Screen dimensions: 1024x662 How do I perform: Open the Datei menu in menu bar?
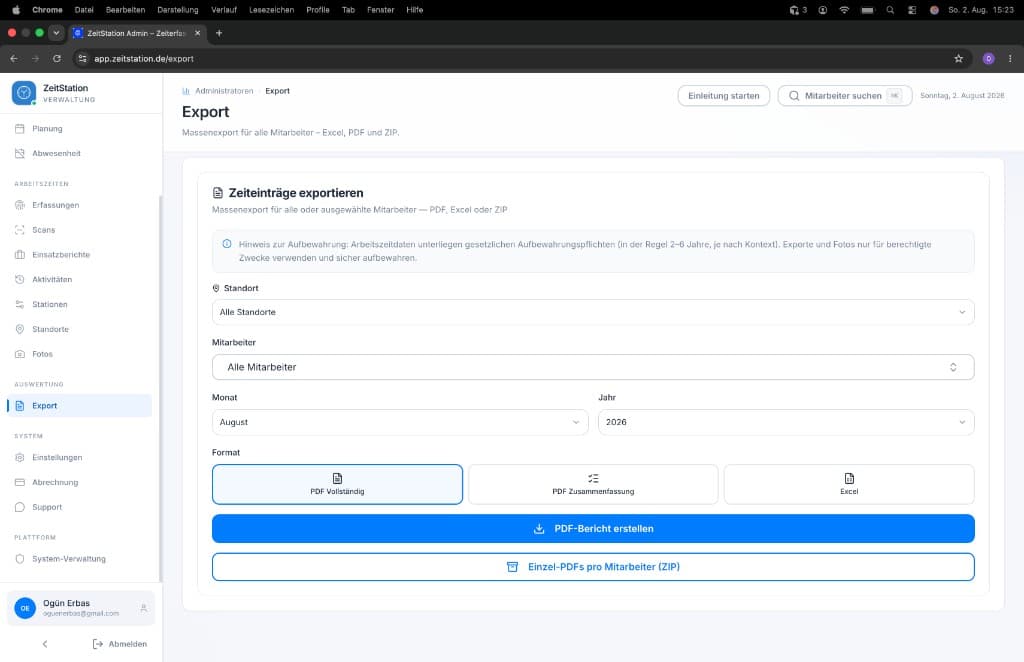(x=84, y=10)
